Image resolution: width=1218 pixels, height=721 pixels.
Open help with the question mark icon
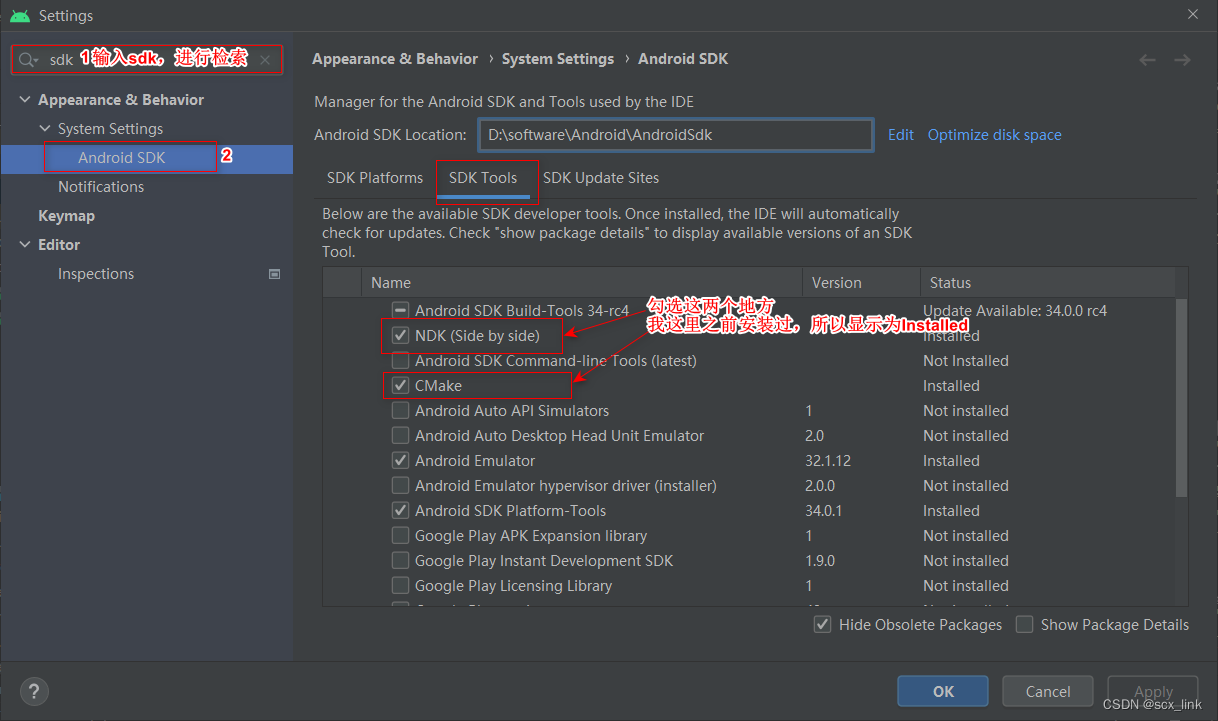click(x=34, y=691)
